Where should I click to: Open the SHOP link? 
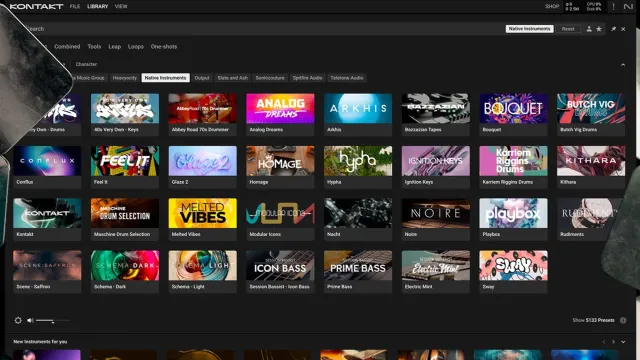(x=552, y=7)
